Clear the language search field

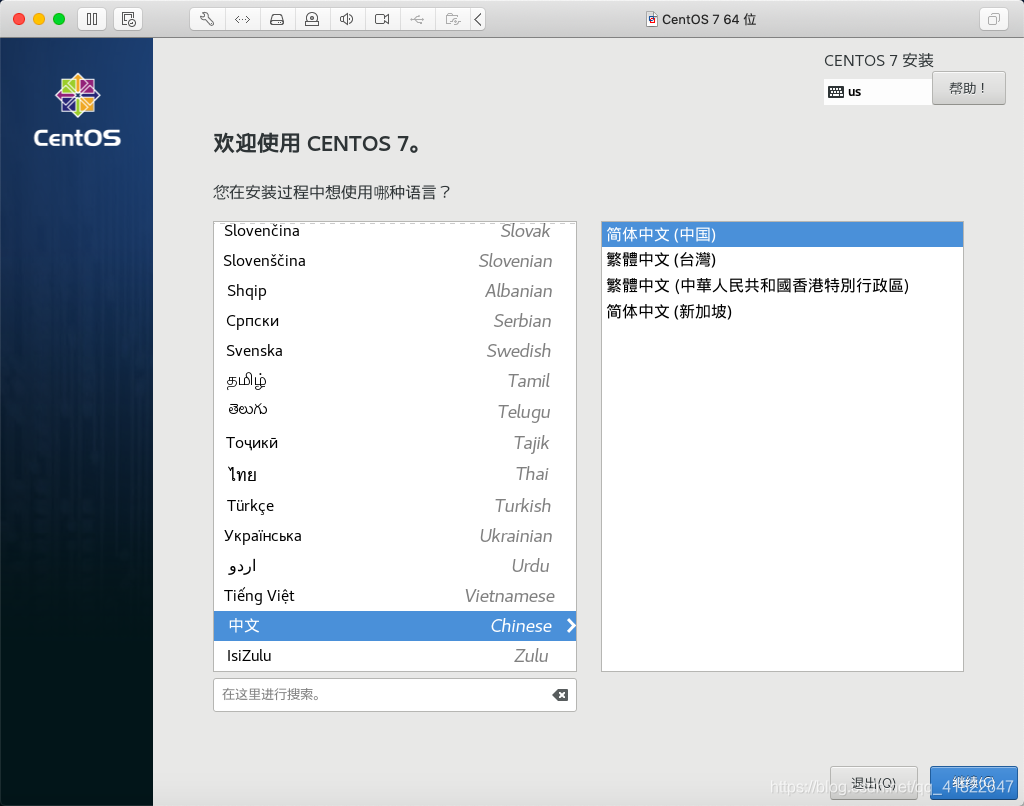pyautogui.click(x=560, y=695)
